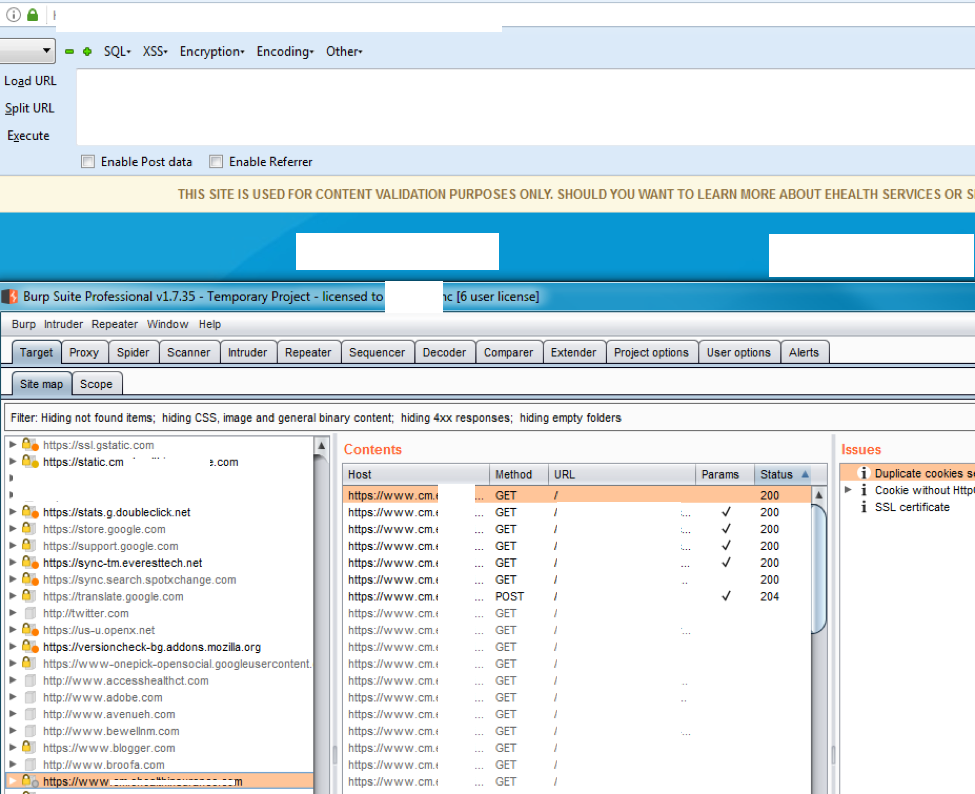
Task: Sort contents by the Method column header
Action: pos(518,474)
